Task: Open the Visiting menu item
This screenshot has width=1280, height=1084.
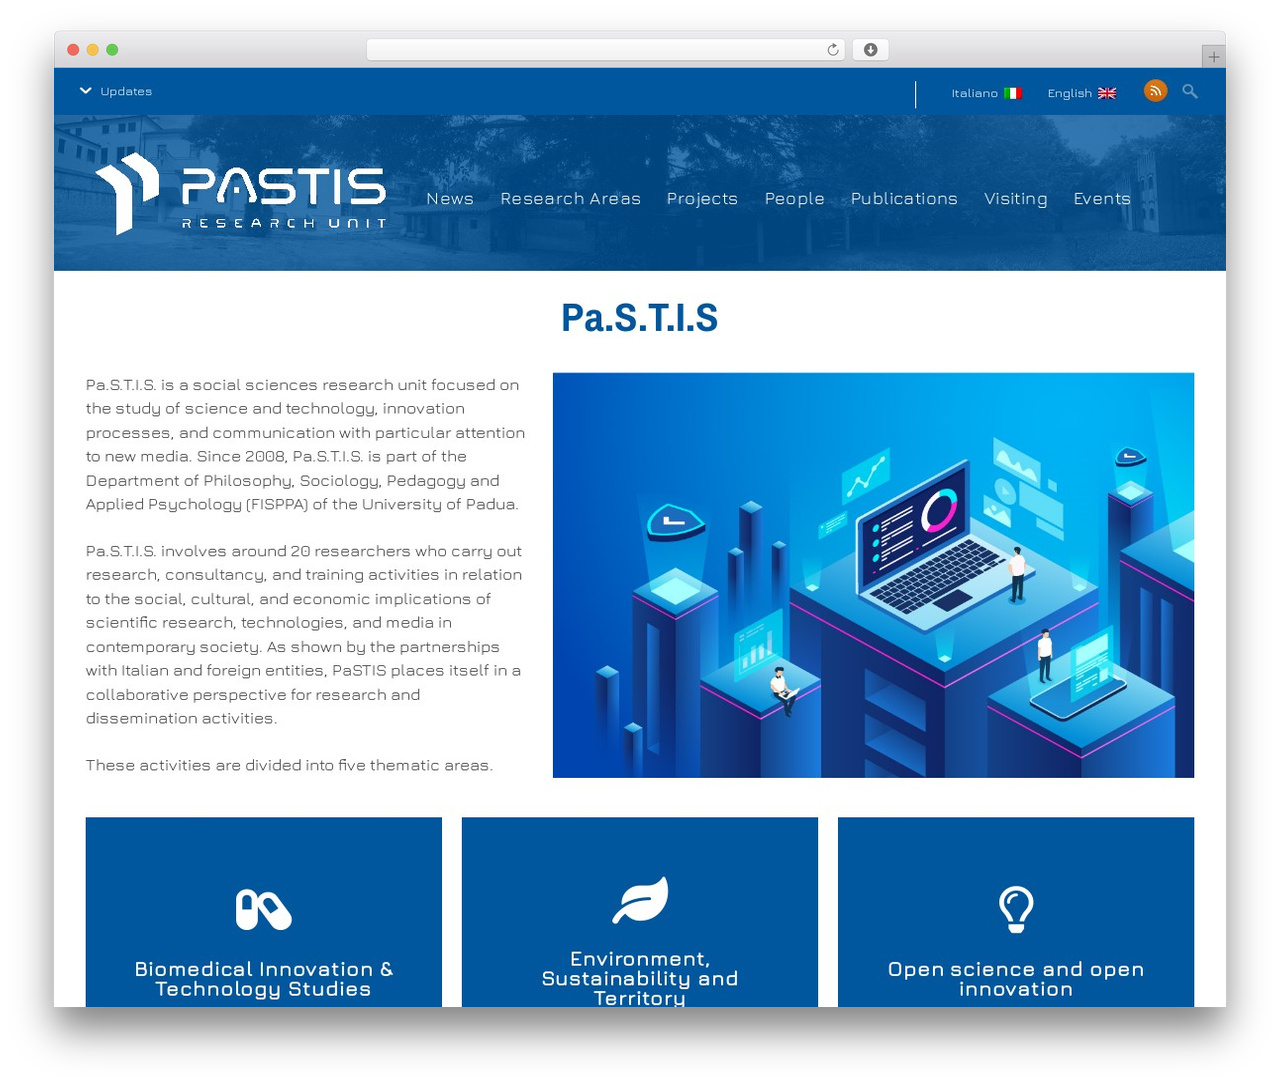Action: coord(1015,198)
